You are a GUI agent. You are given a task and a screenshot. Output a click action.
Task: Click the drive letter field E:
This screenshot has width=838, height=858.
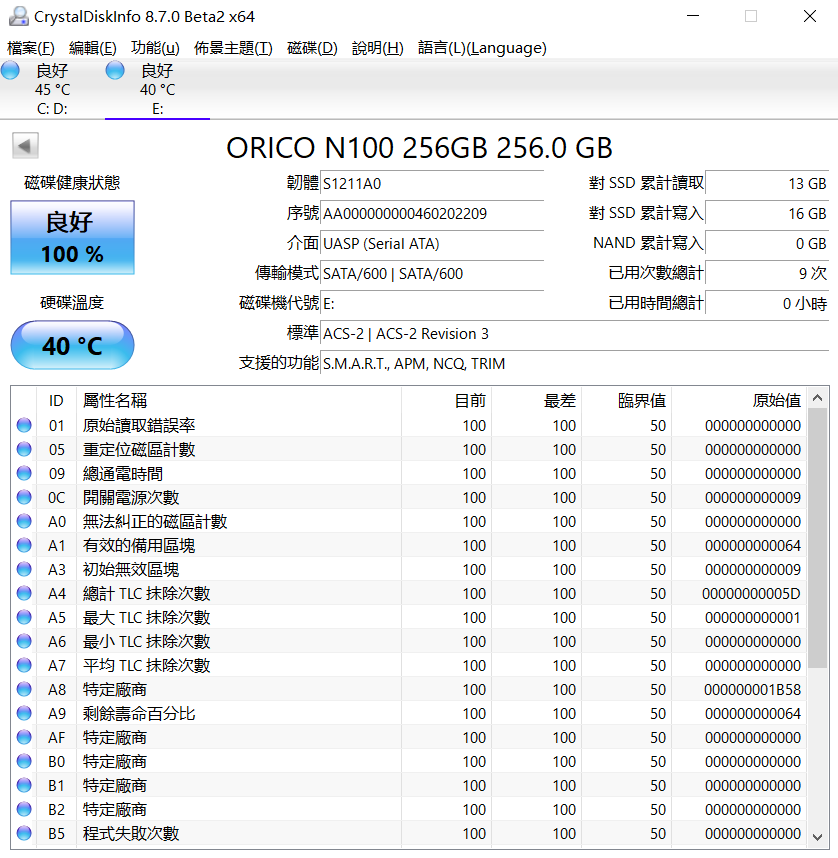coord(432,304)
